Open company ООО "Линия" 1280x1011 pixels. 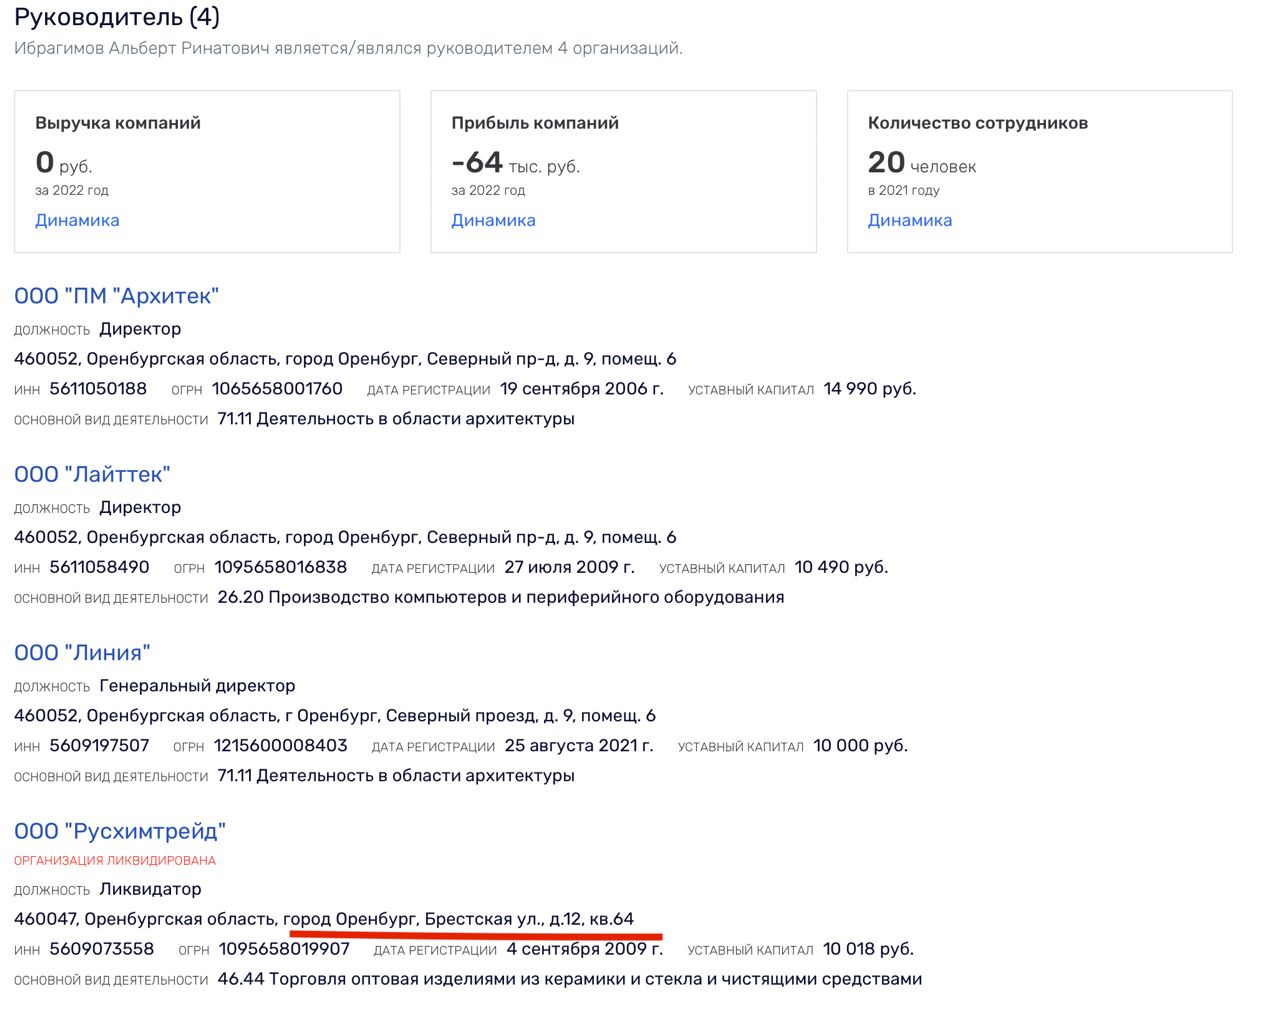(x=82, y=653)
